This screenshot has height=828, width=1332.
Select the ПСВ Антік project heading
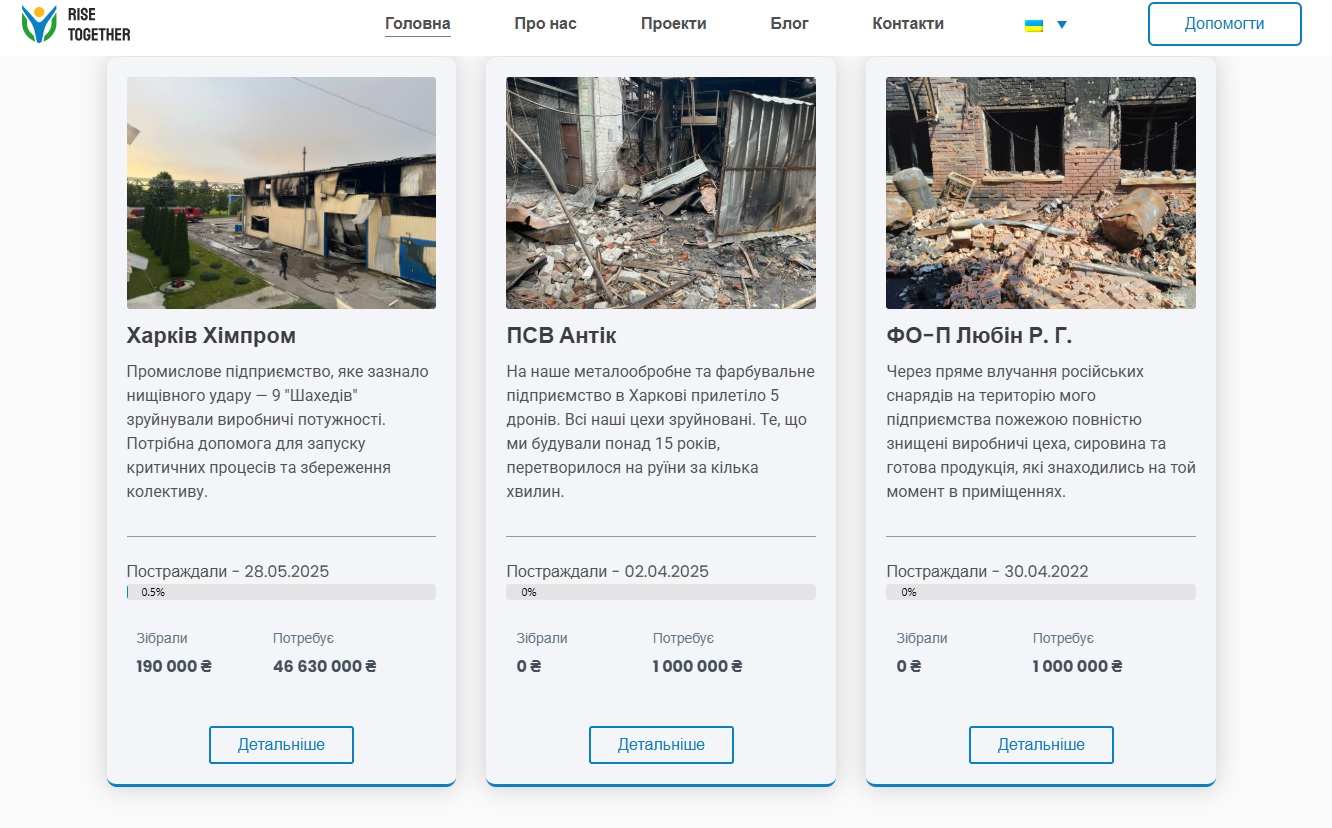pos(561,335)
